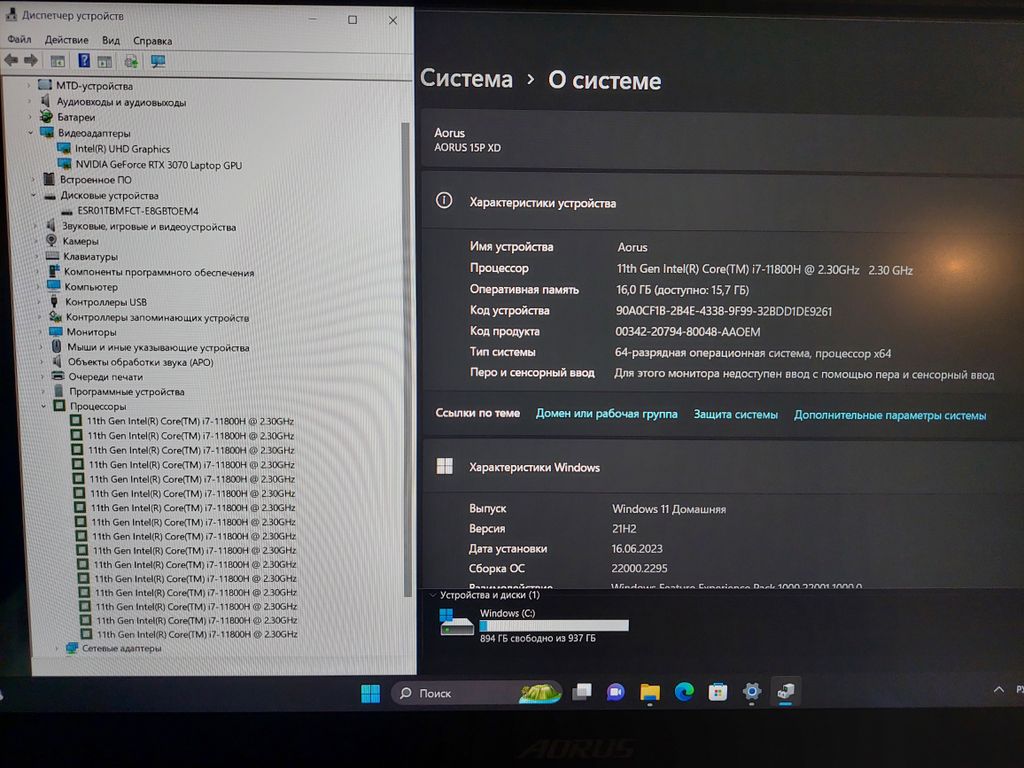This screenshot has height=768, width=1024.
Task: Click the Scan for hardware changes monitor icon
Action: [158, 61]
